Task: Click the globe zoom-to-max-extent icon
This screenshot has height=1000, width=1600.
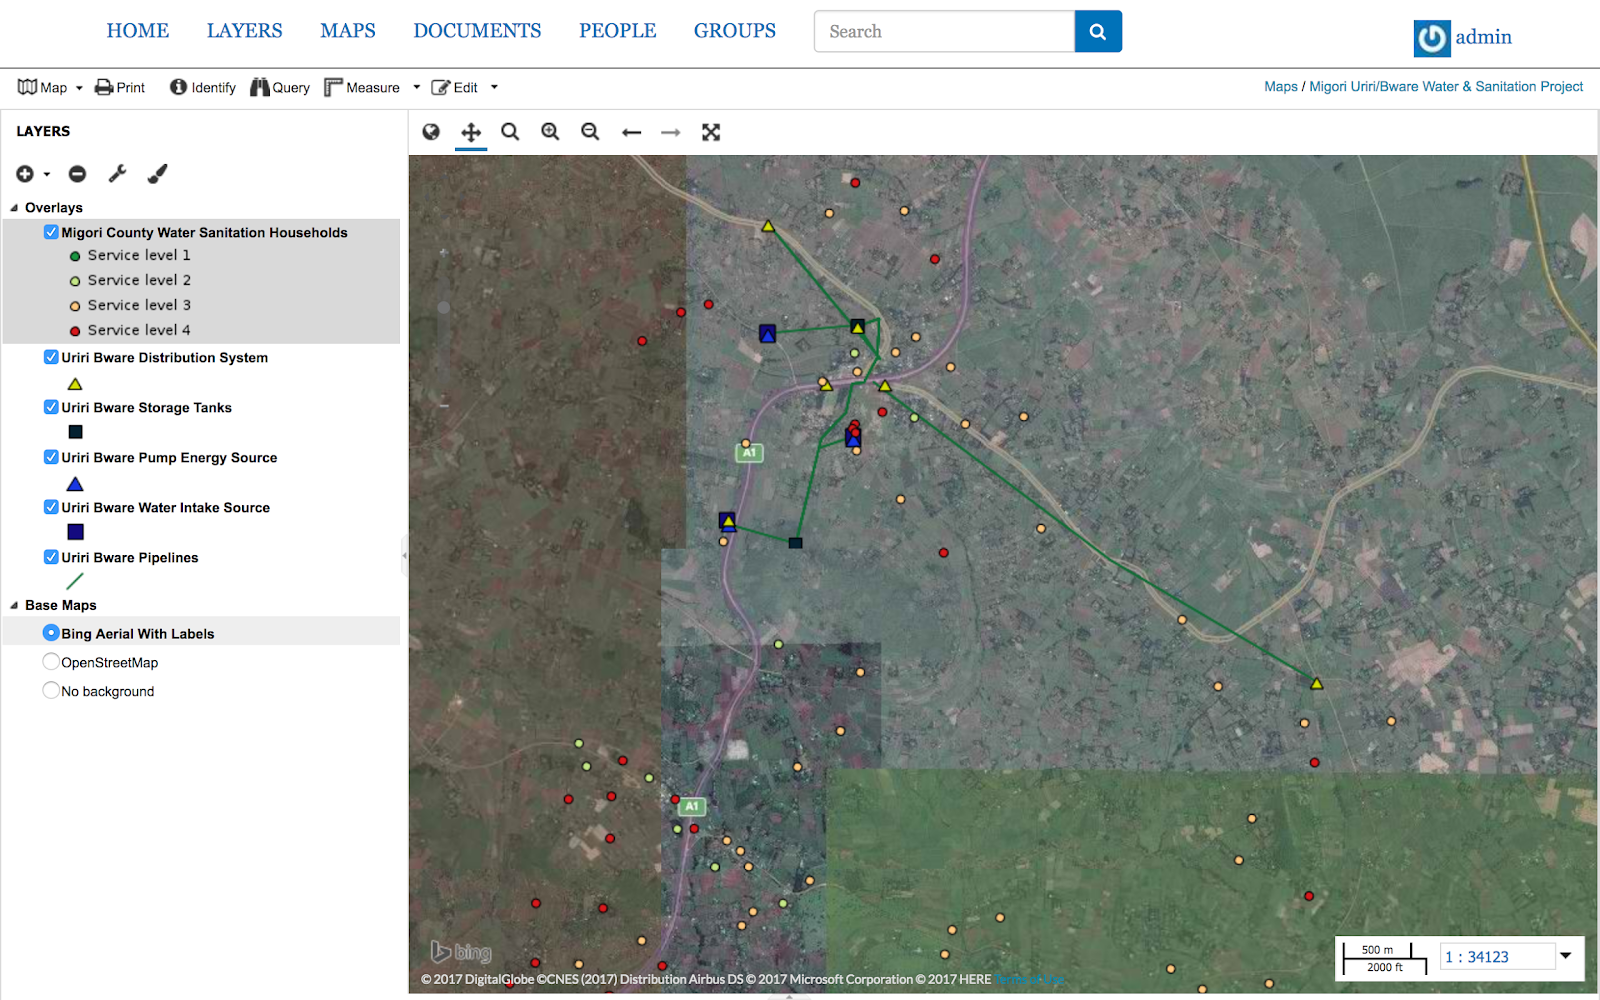Action: point(431,132)
